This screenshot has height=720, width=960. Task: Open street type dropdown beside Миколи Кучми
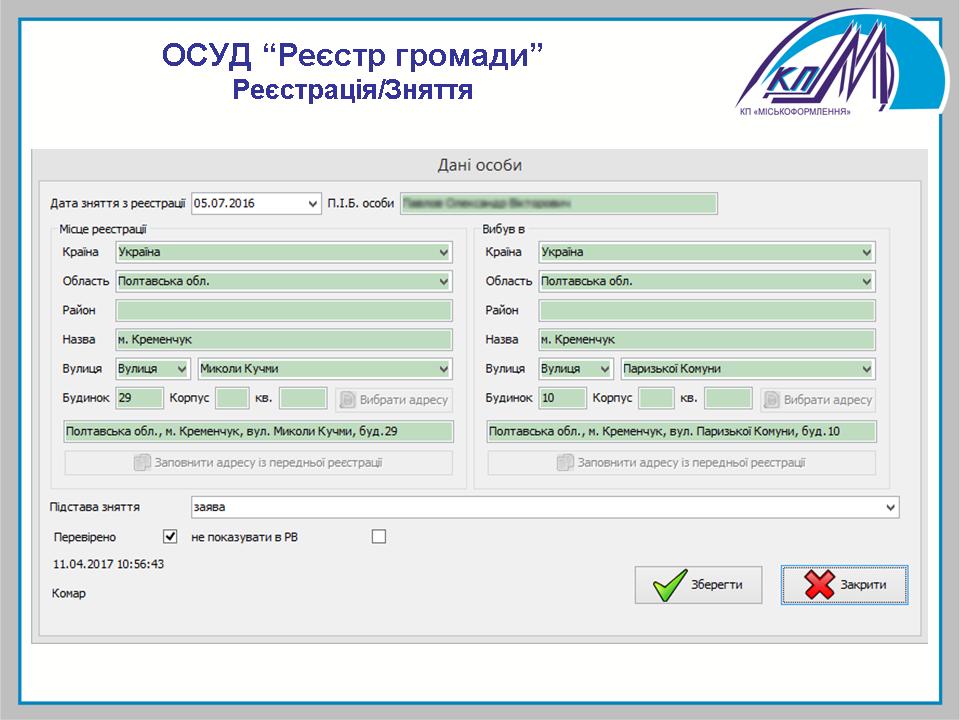[180, 369]
